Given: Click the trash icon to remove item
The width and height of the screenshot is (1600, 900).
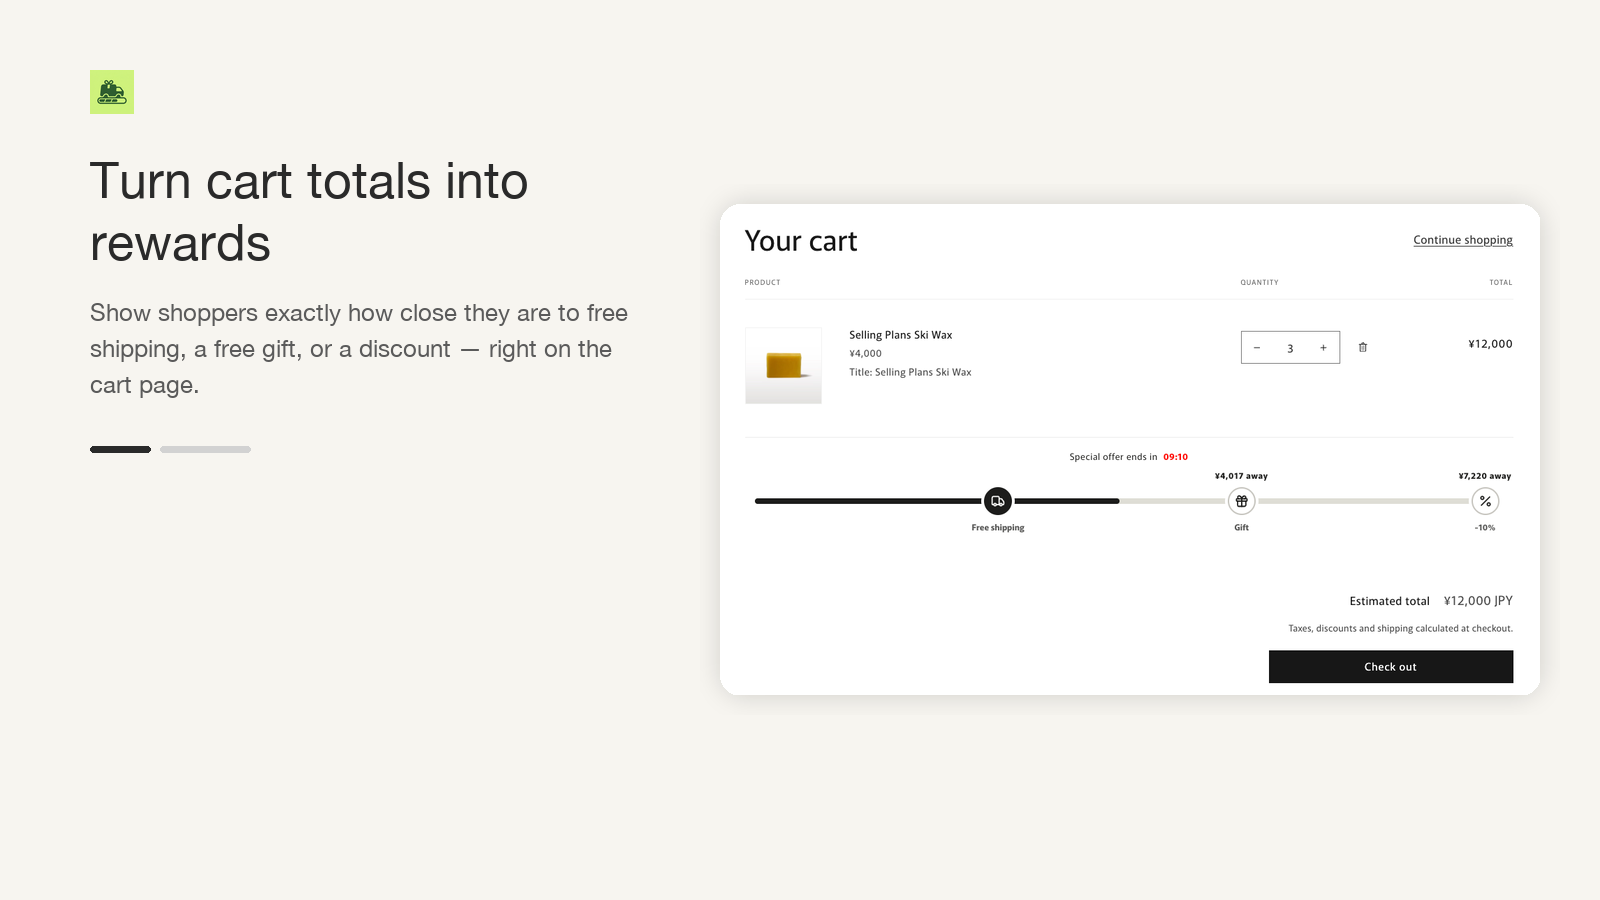Looking at the screenshot, I should click(x=1362, y=347).
